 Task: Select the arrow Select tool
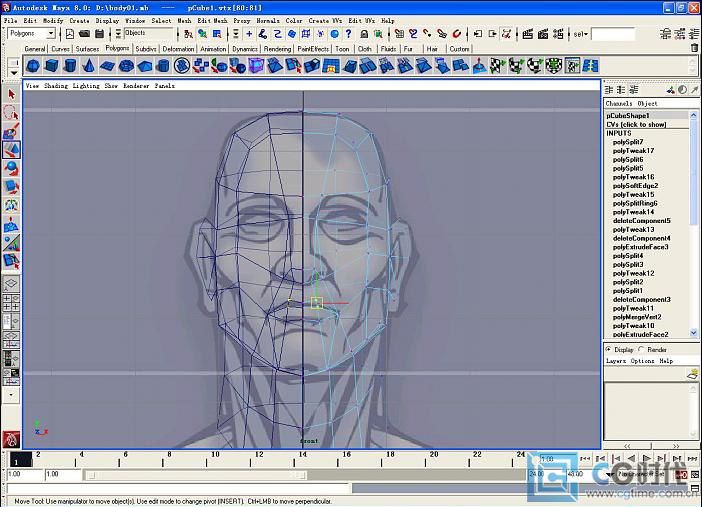[11, 94]
